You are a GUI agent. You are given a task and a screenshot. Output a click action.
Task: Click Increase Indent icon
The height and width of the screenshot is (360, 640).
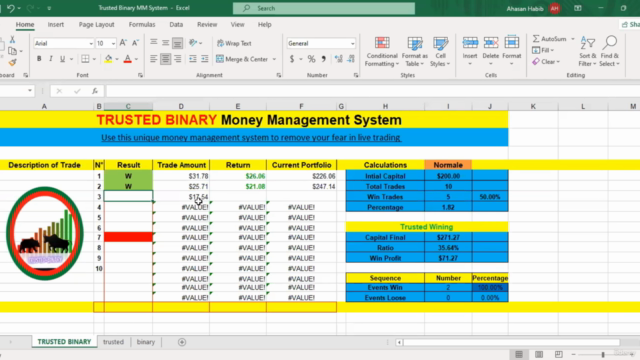204,59
